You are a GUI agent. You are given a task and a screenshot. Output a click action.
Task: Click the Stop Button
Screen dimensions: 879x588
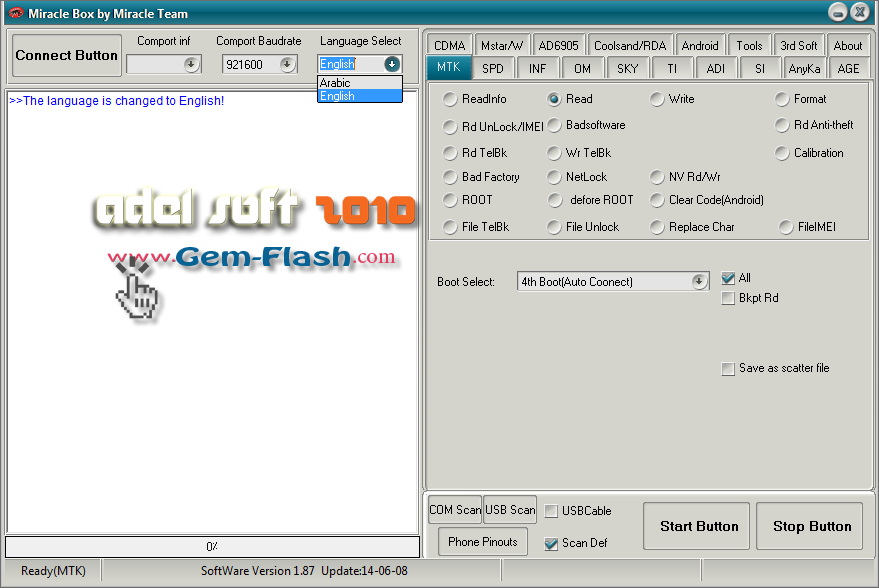(809, 526)
